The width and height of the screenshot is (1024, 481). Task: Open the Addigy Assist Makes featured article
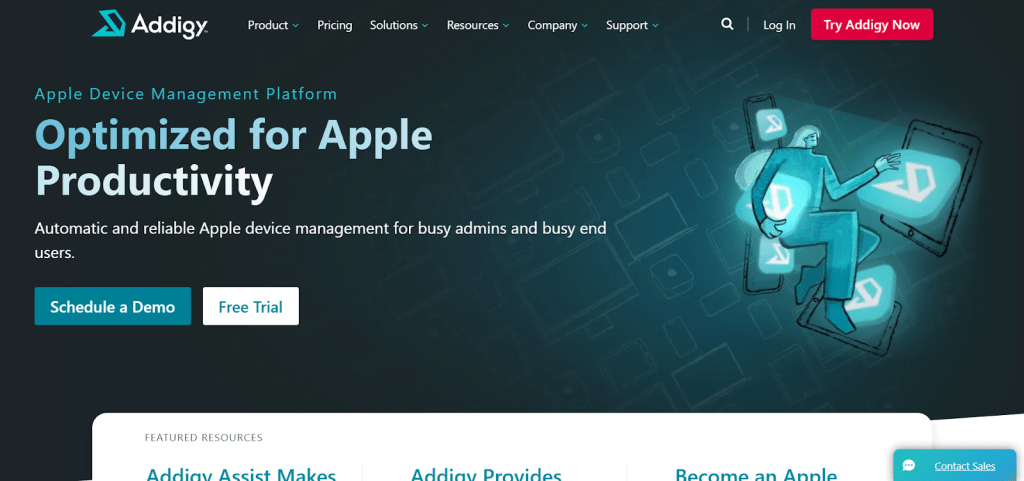[x=241, y=474]
